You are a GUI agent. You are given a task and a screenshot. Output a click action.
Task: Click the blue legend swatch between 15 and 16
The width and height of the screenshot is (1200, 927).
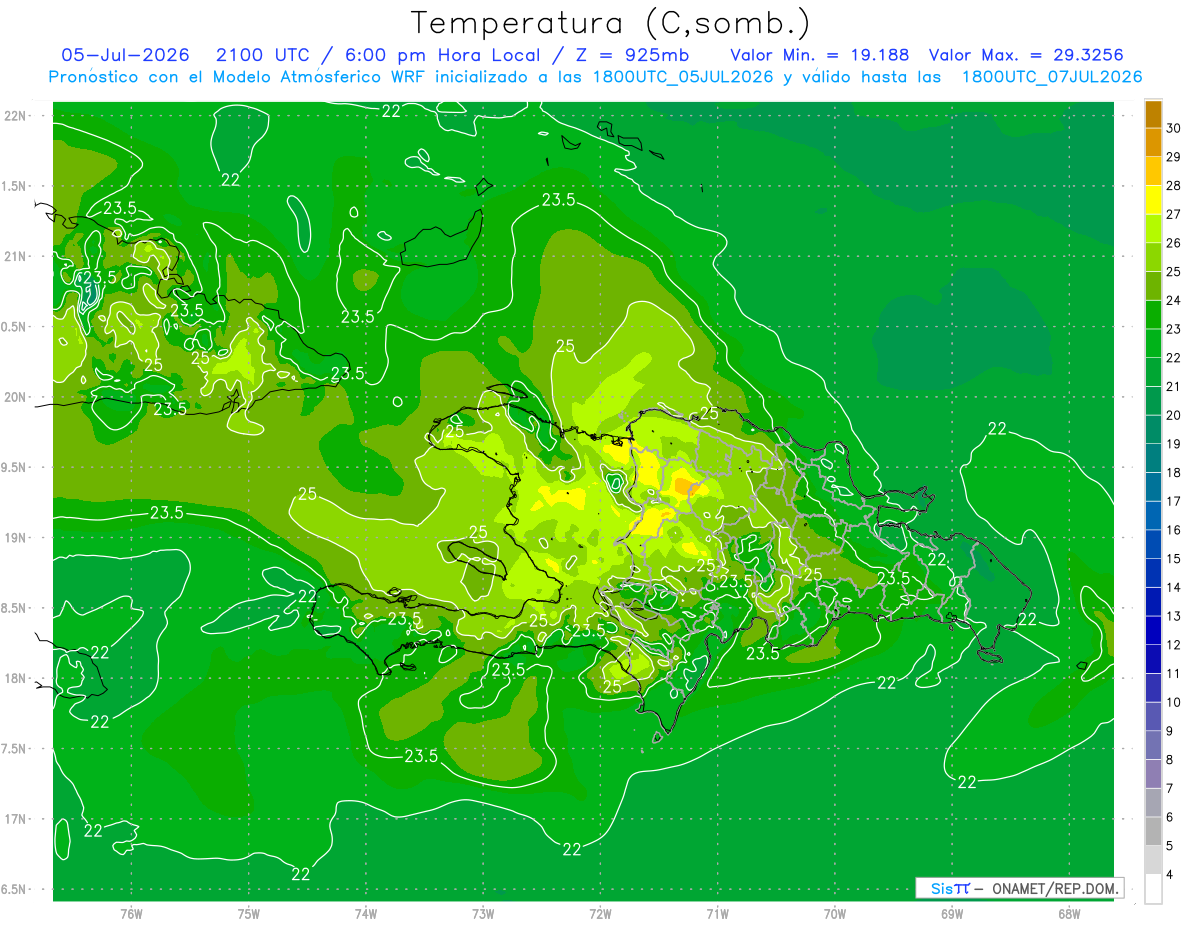click(x=1153, y=544)
